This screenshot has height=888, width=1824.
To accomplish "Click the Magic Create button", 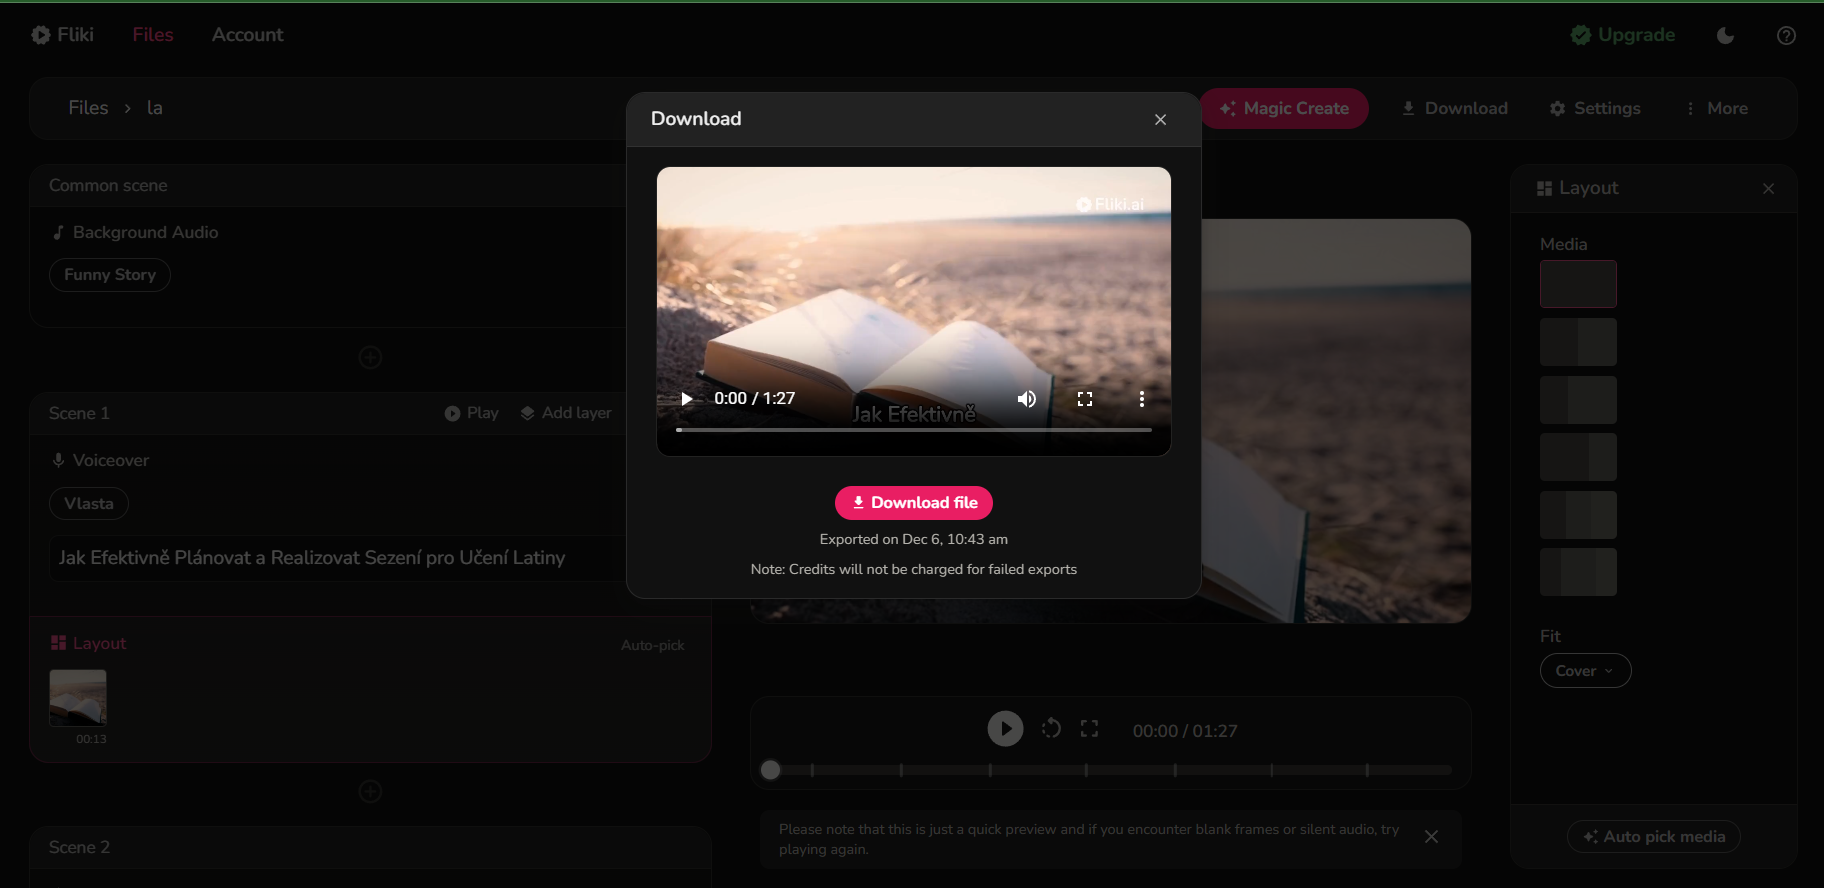I will (x=1284, y=108).
